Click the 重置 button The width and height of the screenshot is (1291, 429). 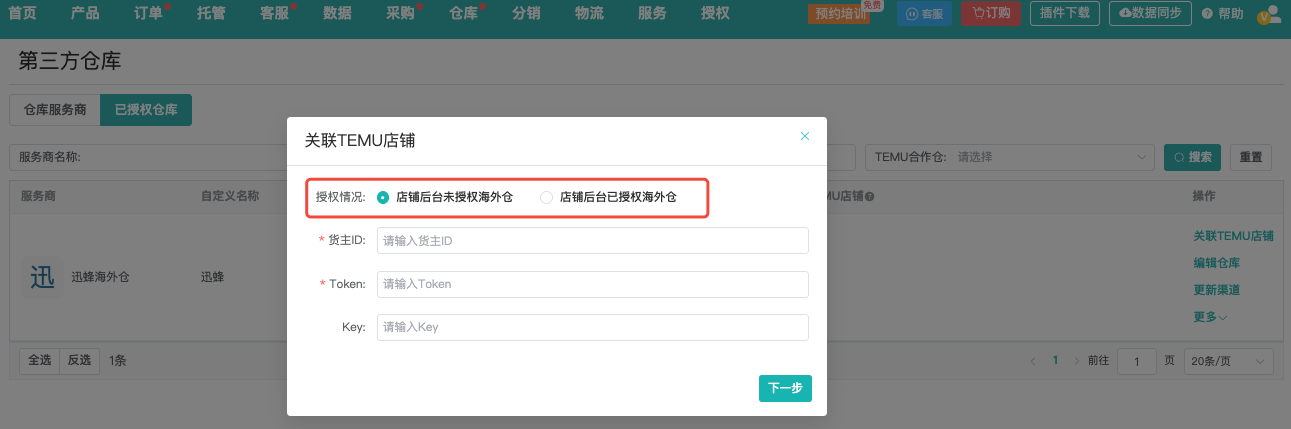click(1251, 157)
